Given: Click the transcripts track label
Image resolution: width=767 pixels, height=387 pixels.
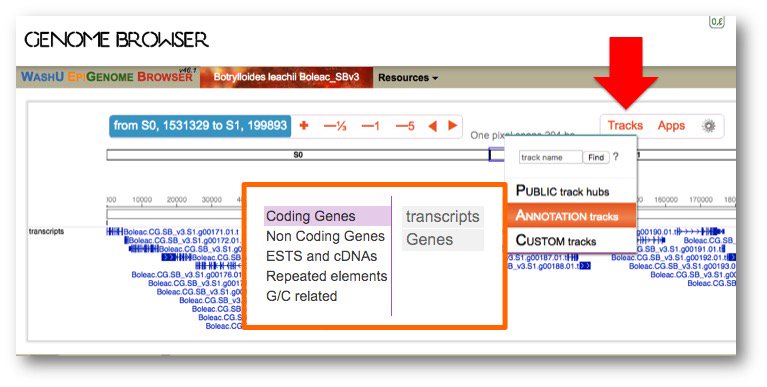Looking at the screenshot, I should (x=46, y=231).
